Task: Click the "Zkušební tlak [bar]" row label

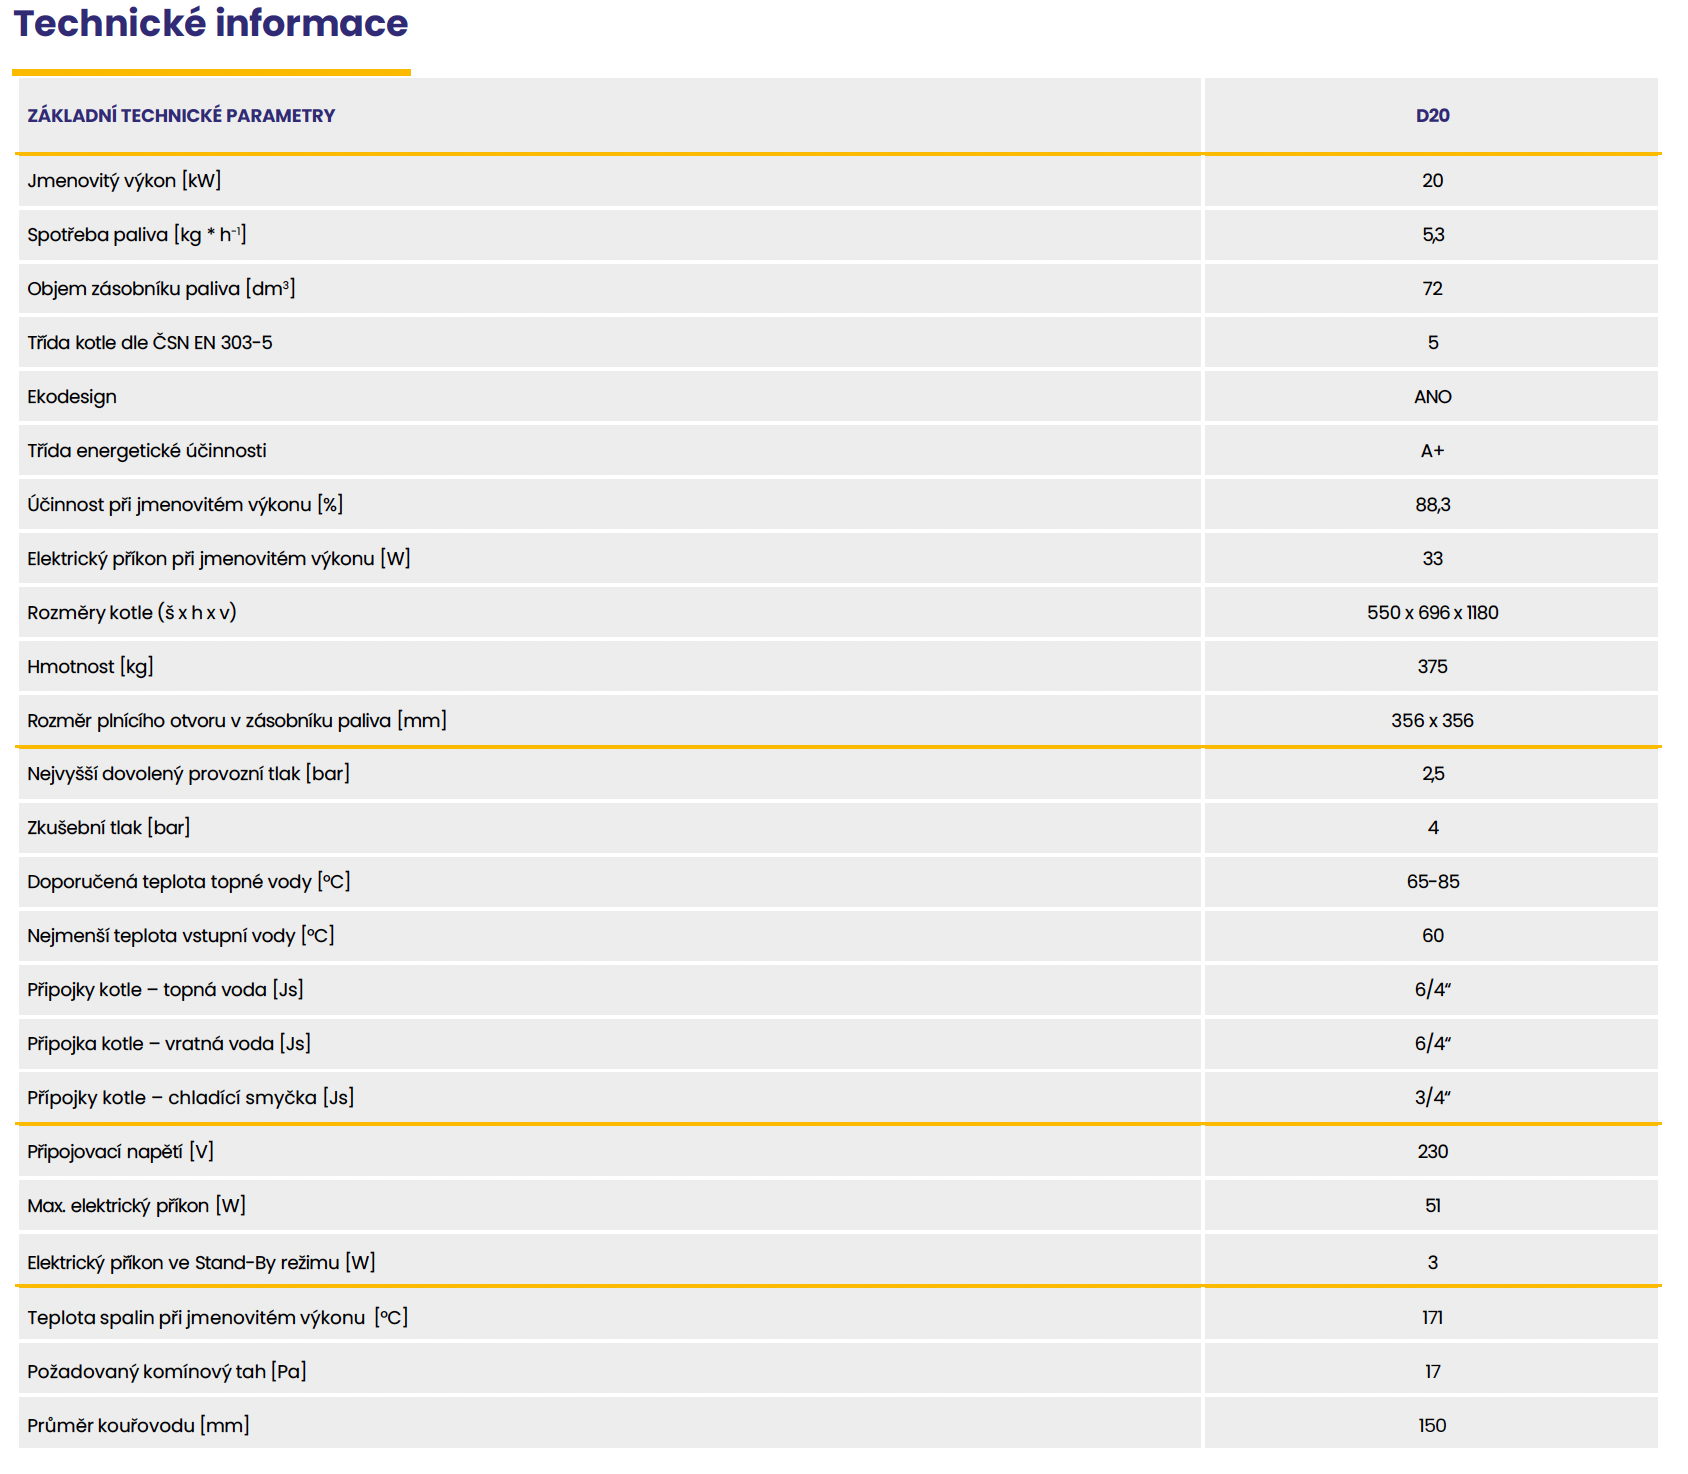Action: pos(108,828)
